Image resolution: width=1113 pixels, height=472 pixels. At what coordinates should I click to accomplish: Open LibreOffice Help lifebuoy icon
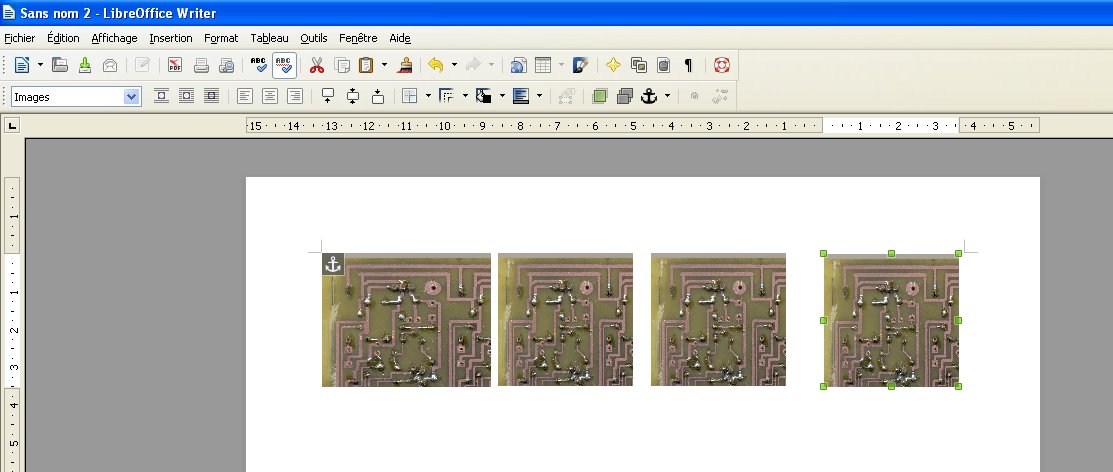[x=722, y=65]
